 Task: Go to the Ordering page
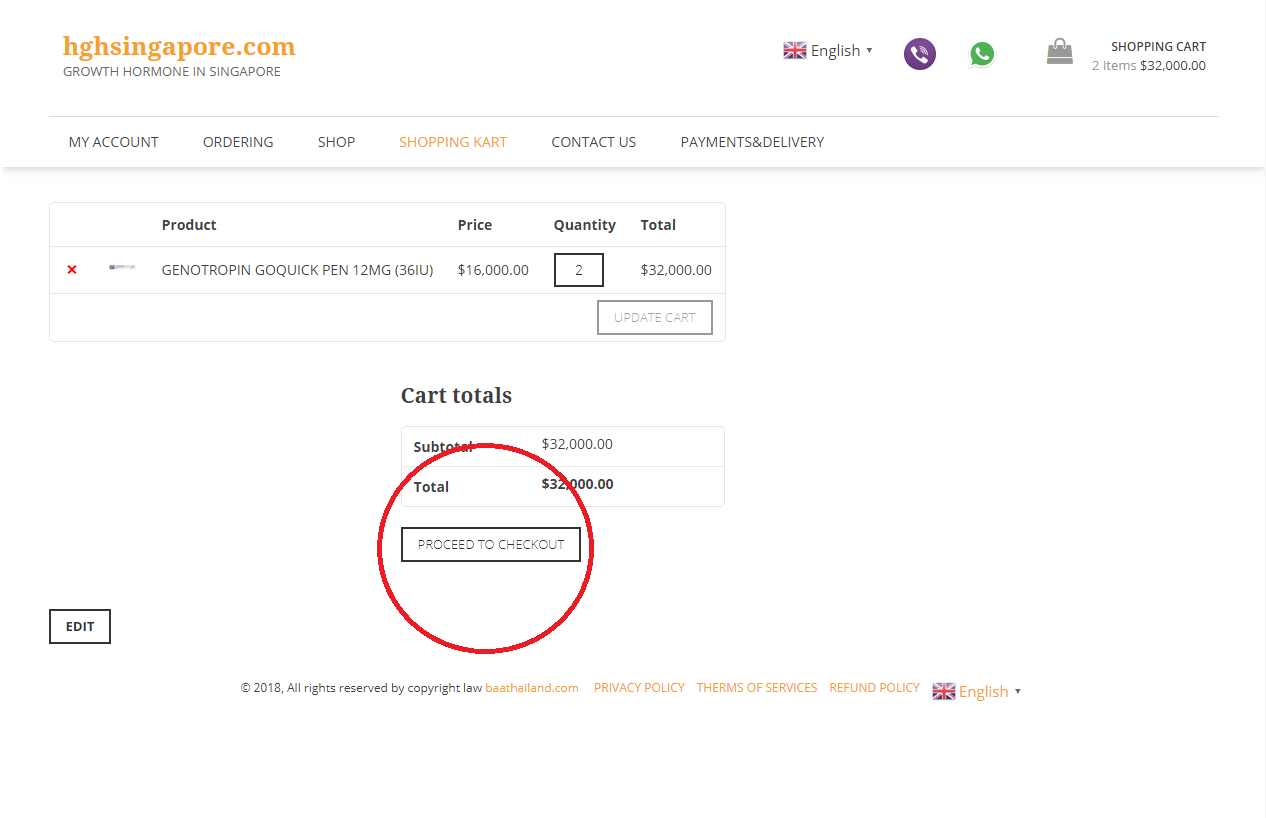tap(238, 142)
